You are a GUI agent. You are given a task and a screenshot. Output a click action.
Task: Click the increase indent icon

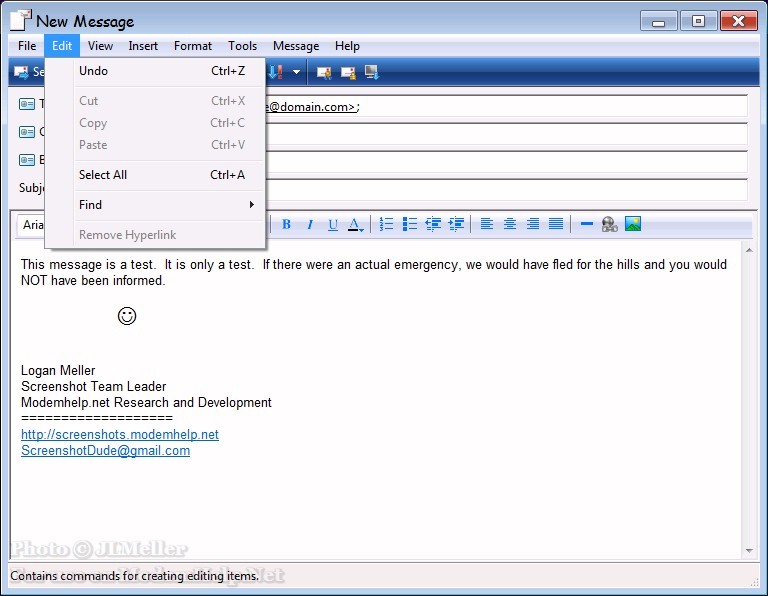coord(456,224)
